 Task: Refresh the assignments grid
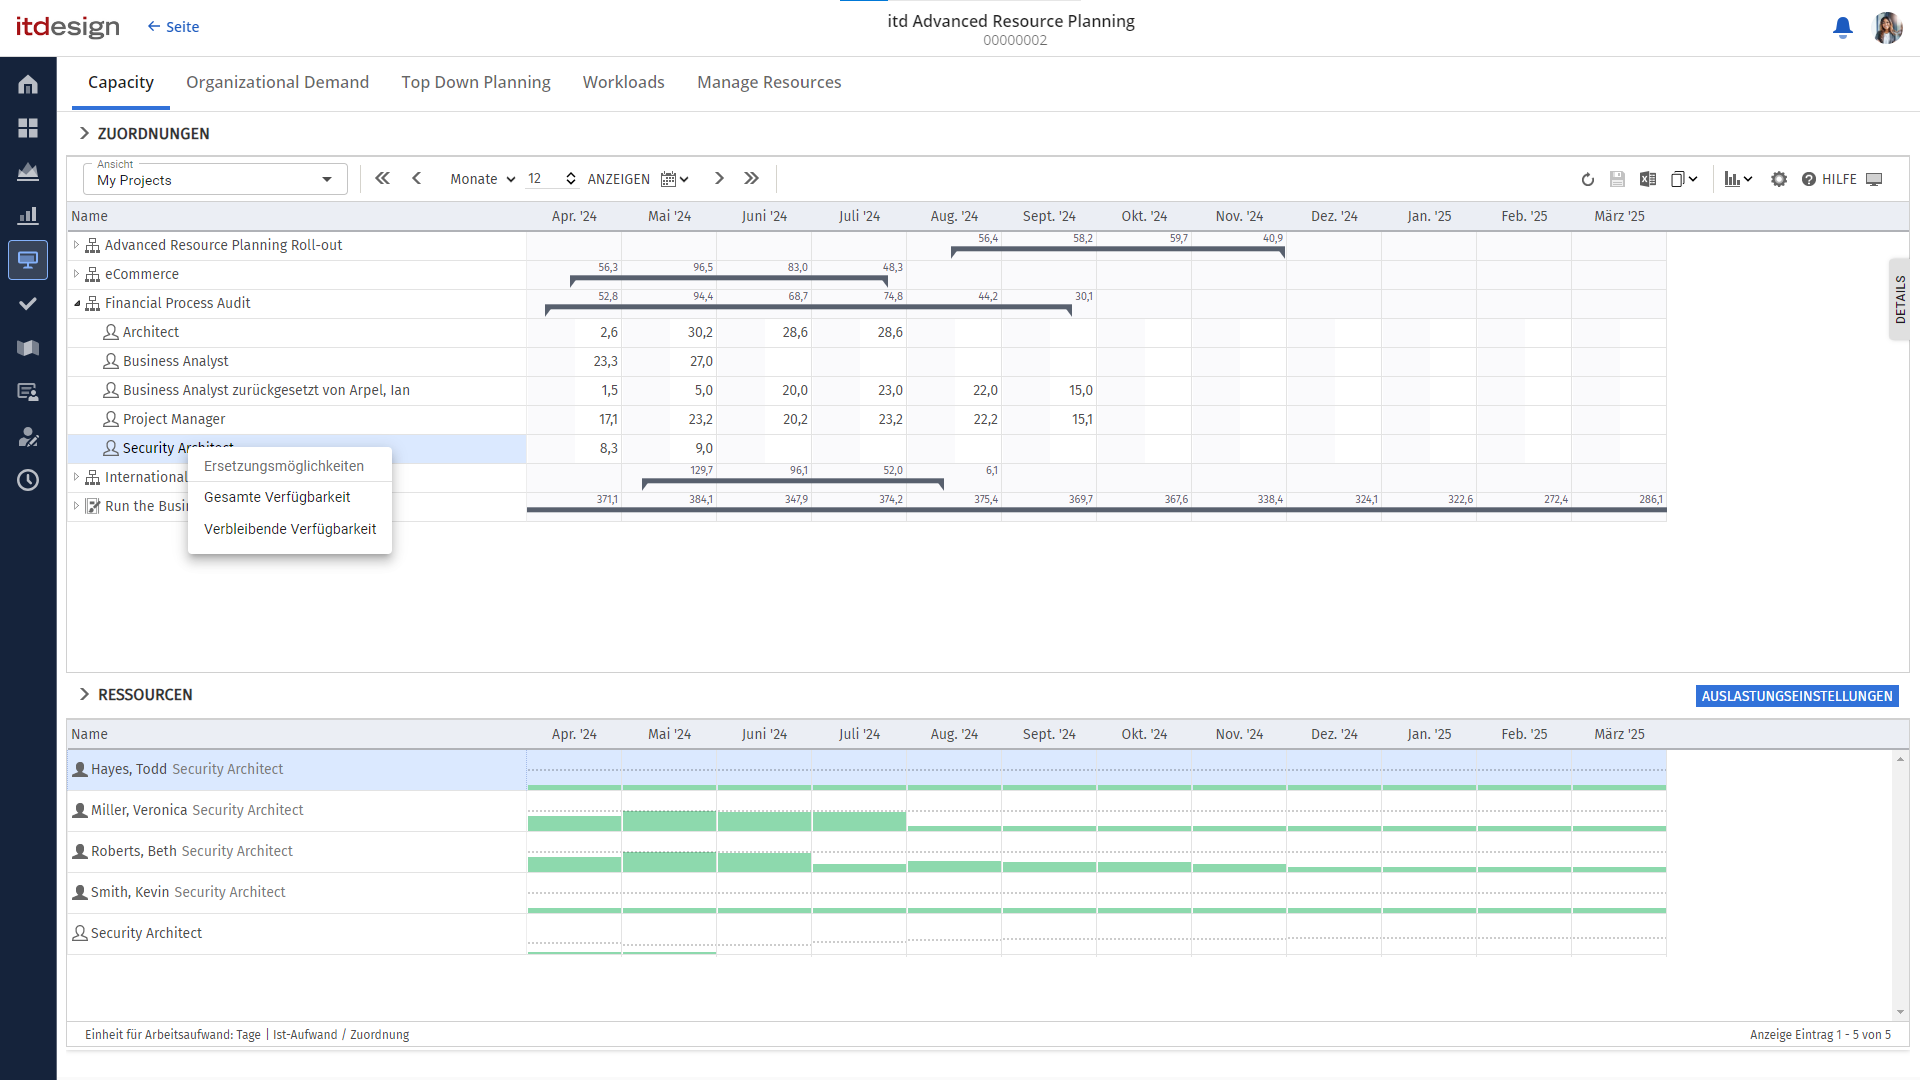1587,180
